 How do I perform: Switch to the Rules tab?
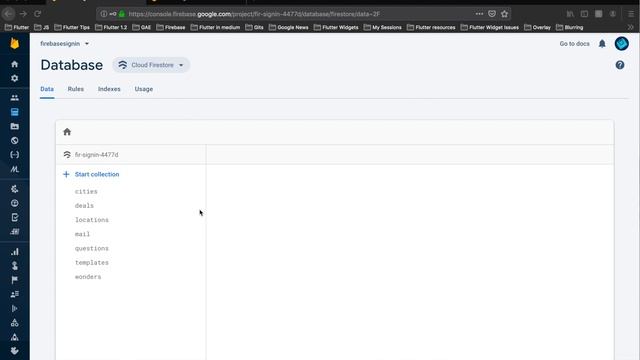(76, 89)
